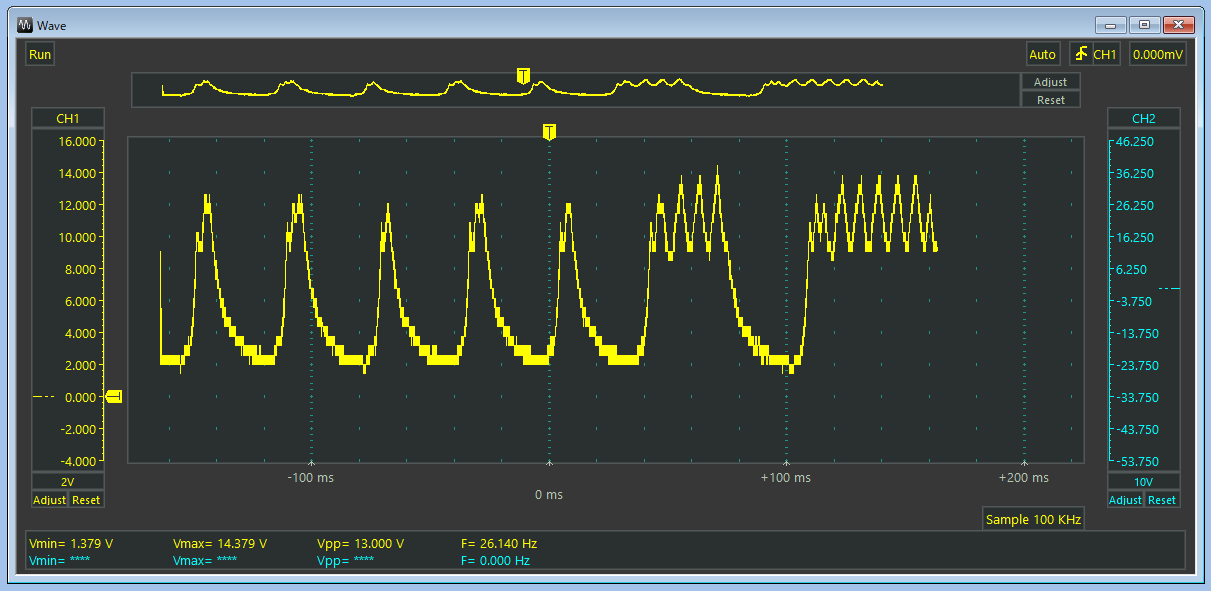This screenshot has height=591, width=1211.
Task: Click the 16.000 label on CH1 scale
Action: (77, 141)
